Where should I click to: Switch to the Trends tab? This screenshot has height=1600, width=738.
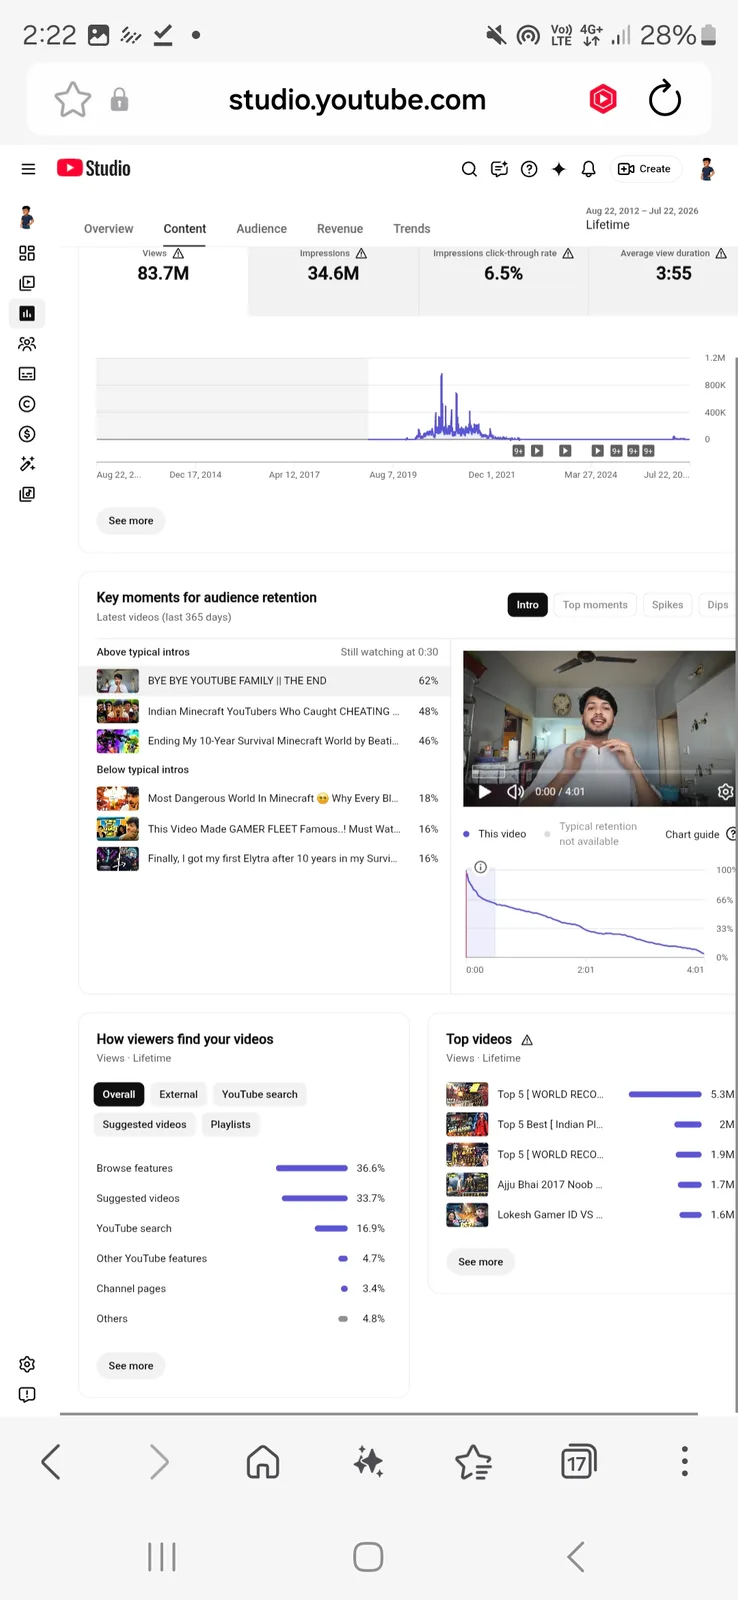412,229
